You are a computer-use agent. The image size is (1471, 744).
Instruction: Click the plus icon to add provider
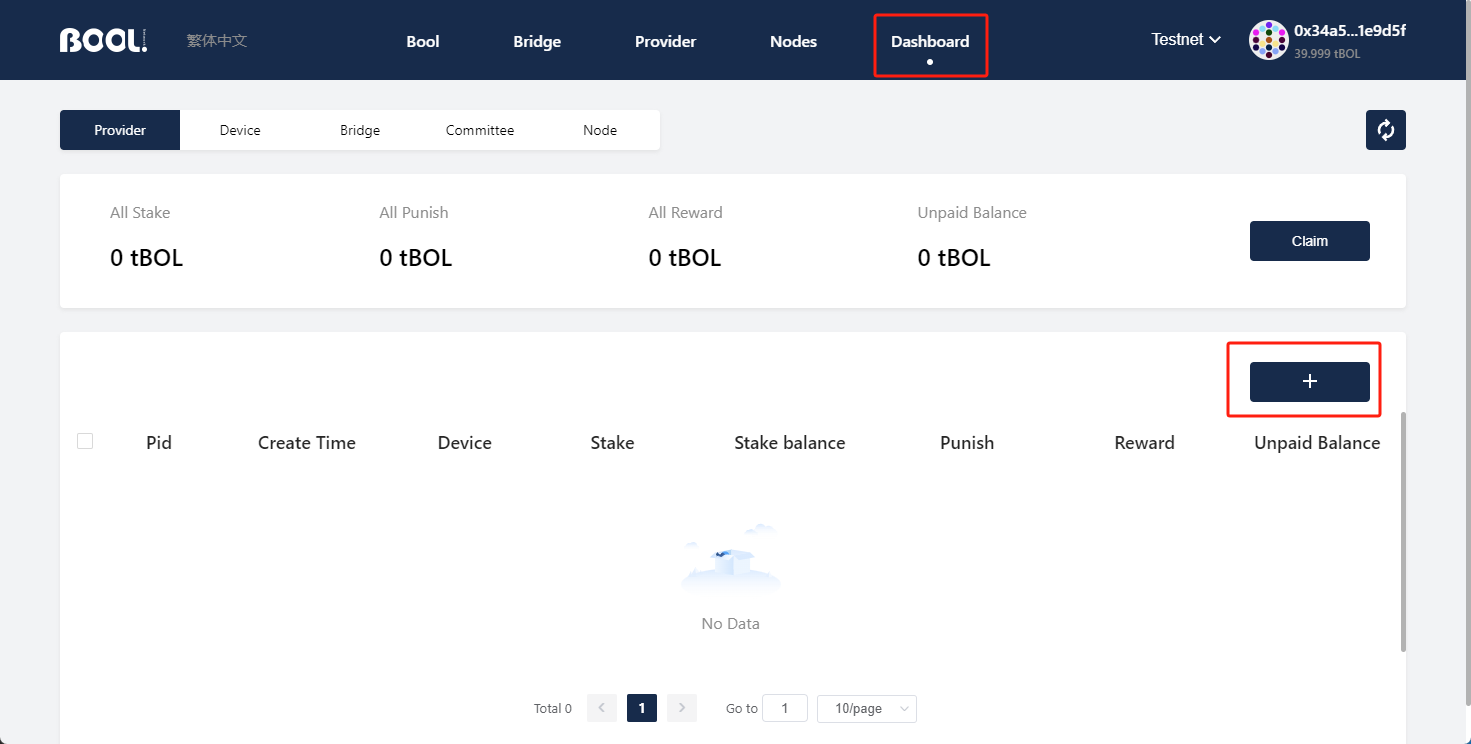1308,381
